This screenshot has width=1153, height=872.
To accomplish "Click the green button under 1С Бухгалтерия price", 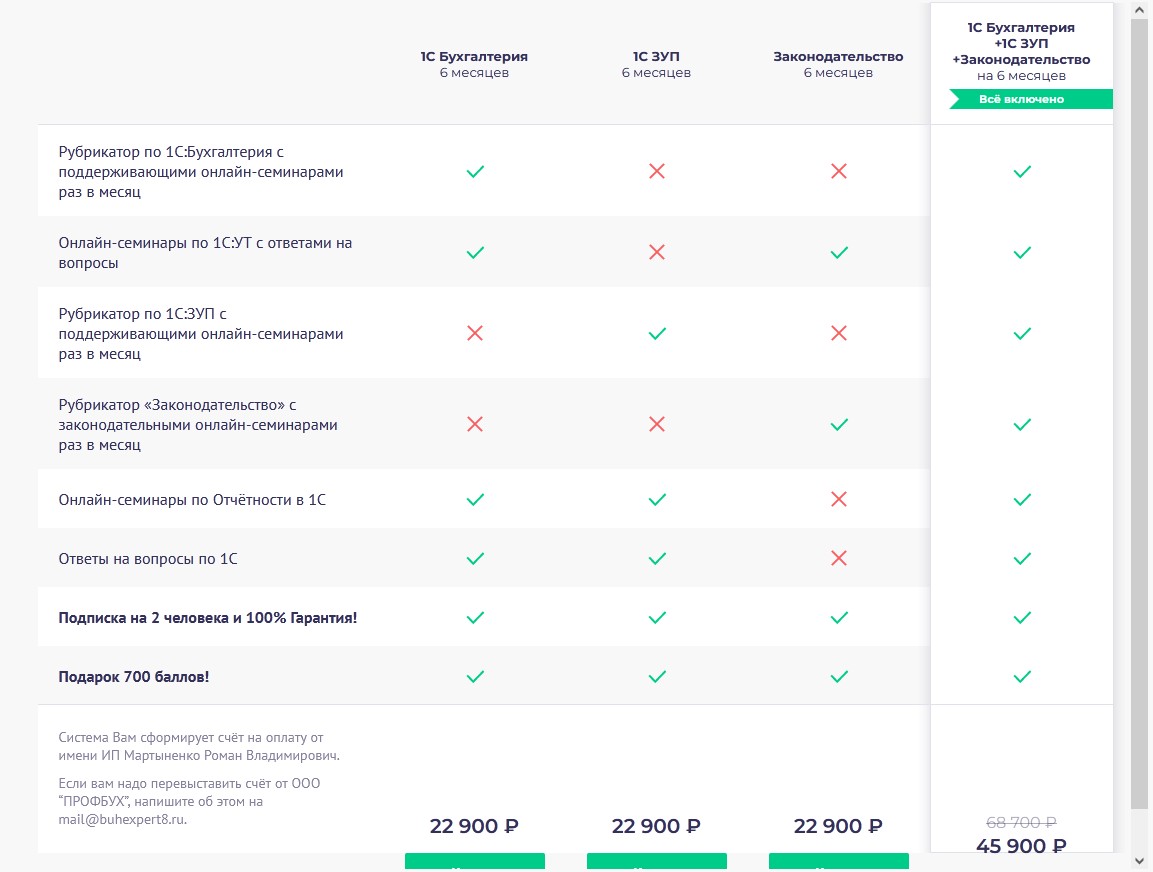I will tap(475, 862).
